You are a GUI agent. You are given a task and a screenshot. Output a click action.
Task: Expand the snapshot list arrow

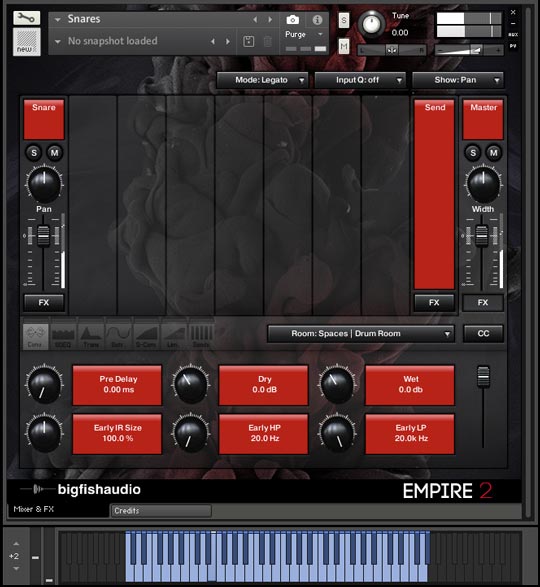point(58,42)
